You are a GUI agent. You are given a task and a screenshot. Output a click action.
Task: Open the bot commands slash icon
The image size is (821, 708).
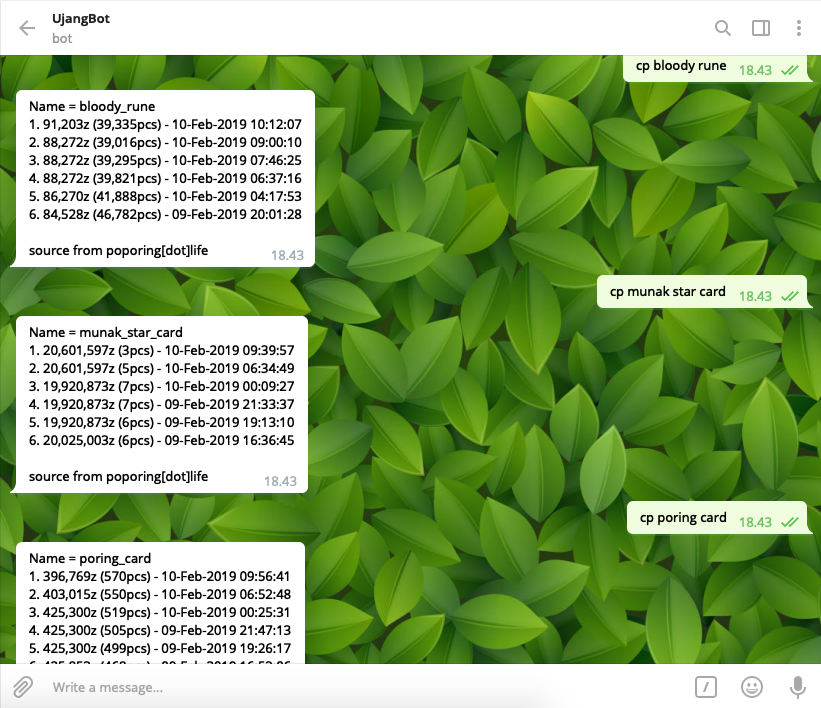click(x=706, y=687)
